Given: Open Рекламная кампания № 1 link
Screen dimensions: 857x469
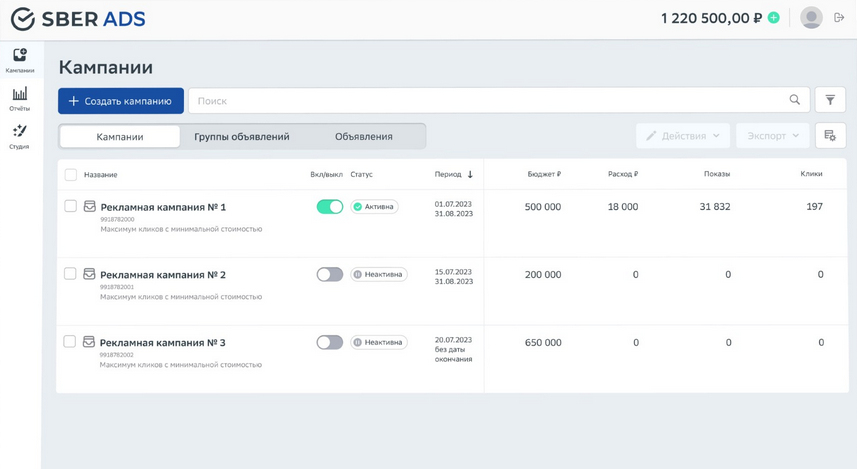Looking at the screenshot, I should [163, 207].
